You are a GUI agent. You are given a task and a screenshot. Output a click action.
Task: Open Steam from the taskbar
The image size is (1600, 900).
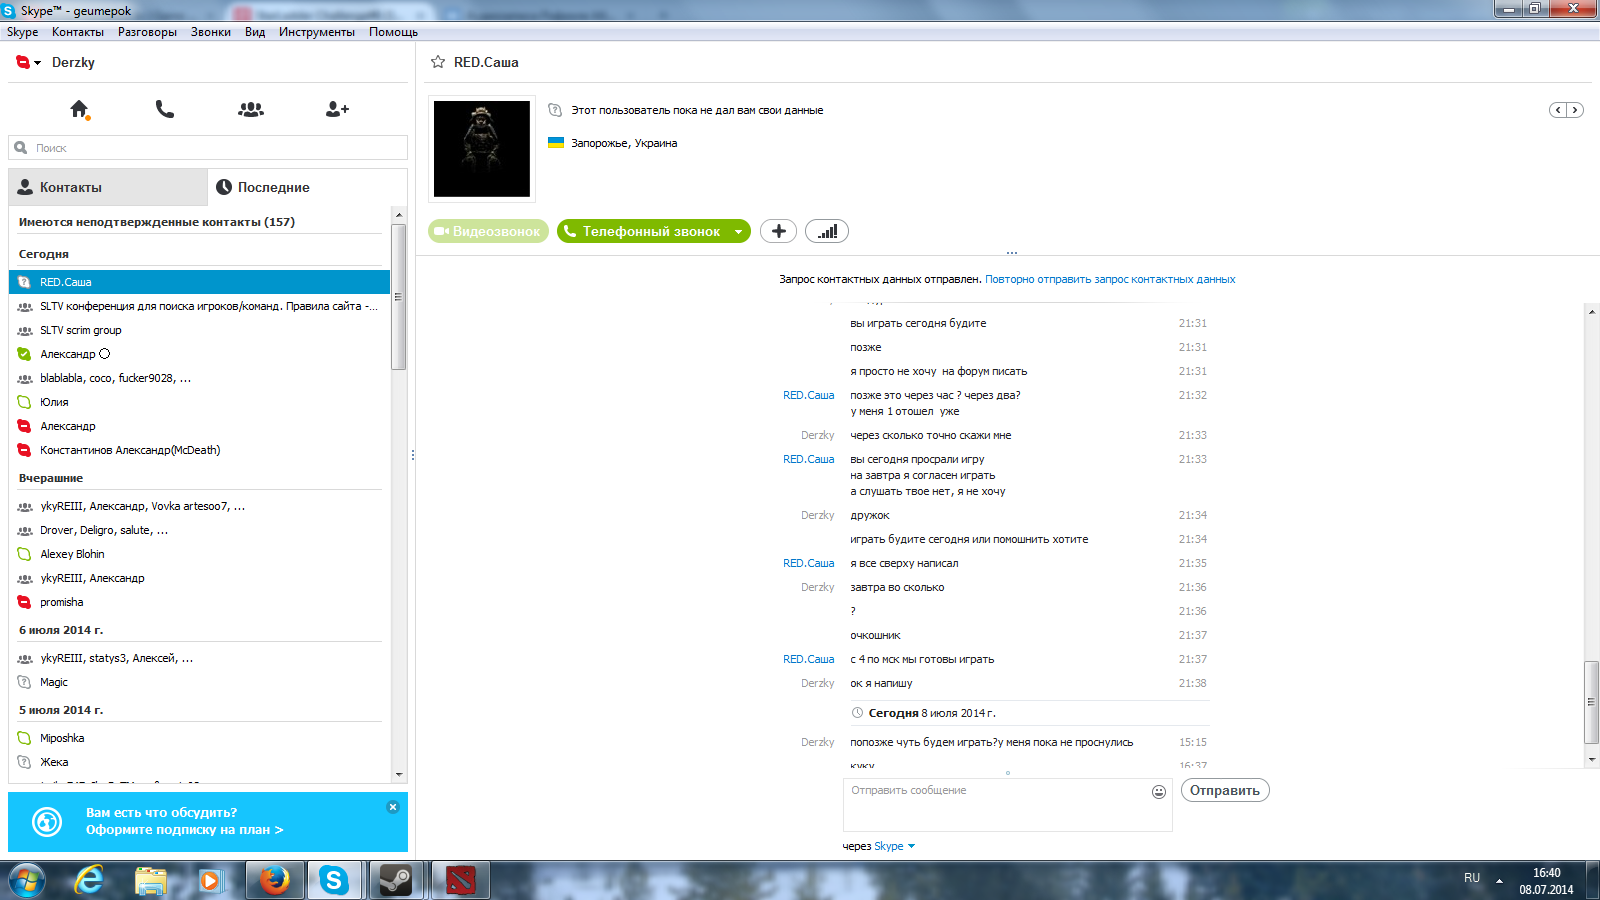(x=397, y=880)
